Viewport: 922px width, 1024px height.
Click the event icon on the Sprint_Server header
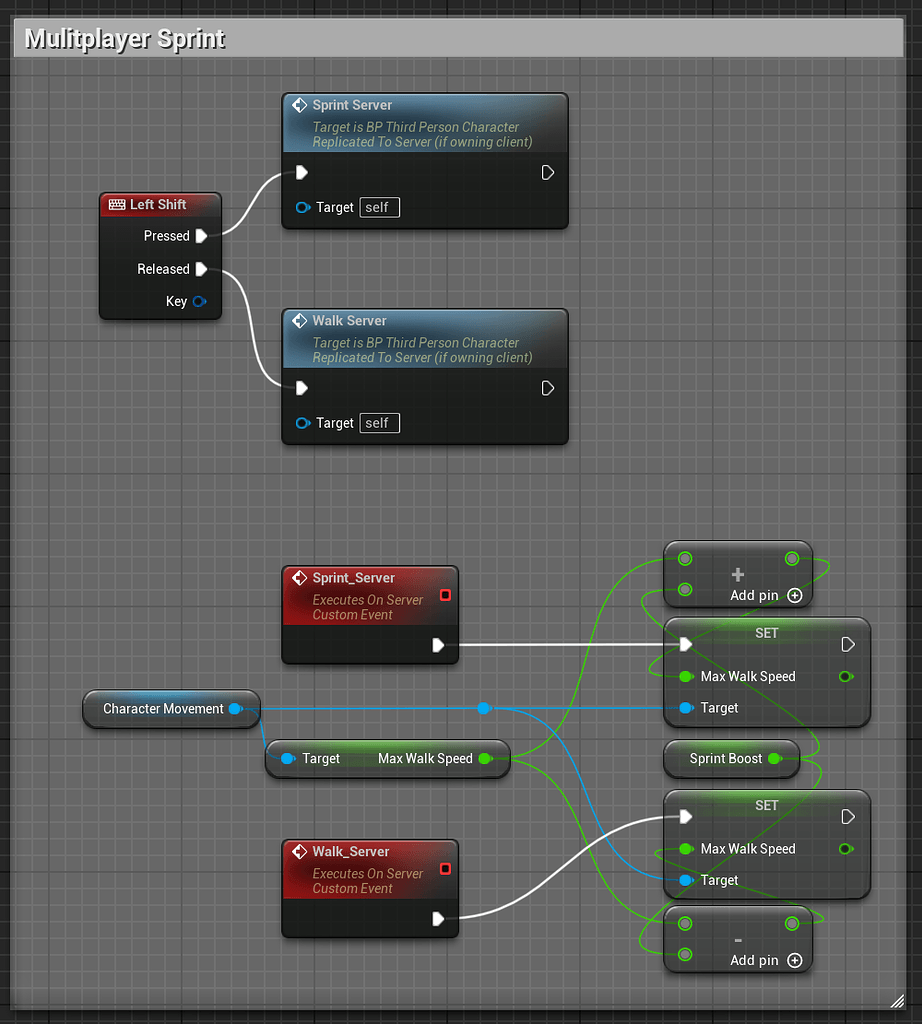tap(299, 577)
